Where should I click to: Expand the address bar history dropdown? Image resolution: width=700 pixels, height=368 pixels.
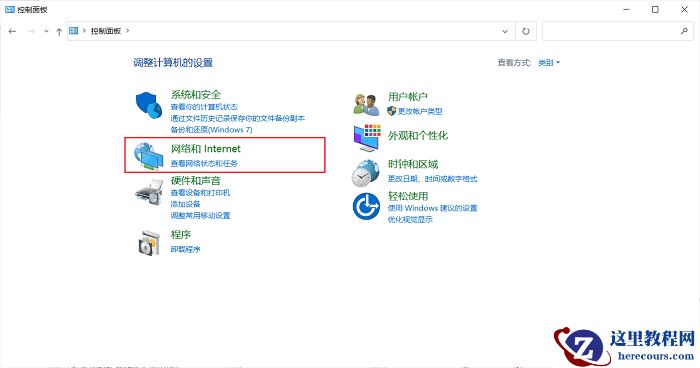(x=505, y=31)
